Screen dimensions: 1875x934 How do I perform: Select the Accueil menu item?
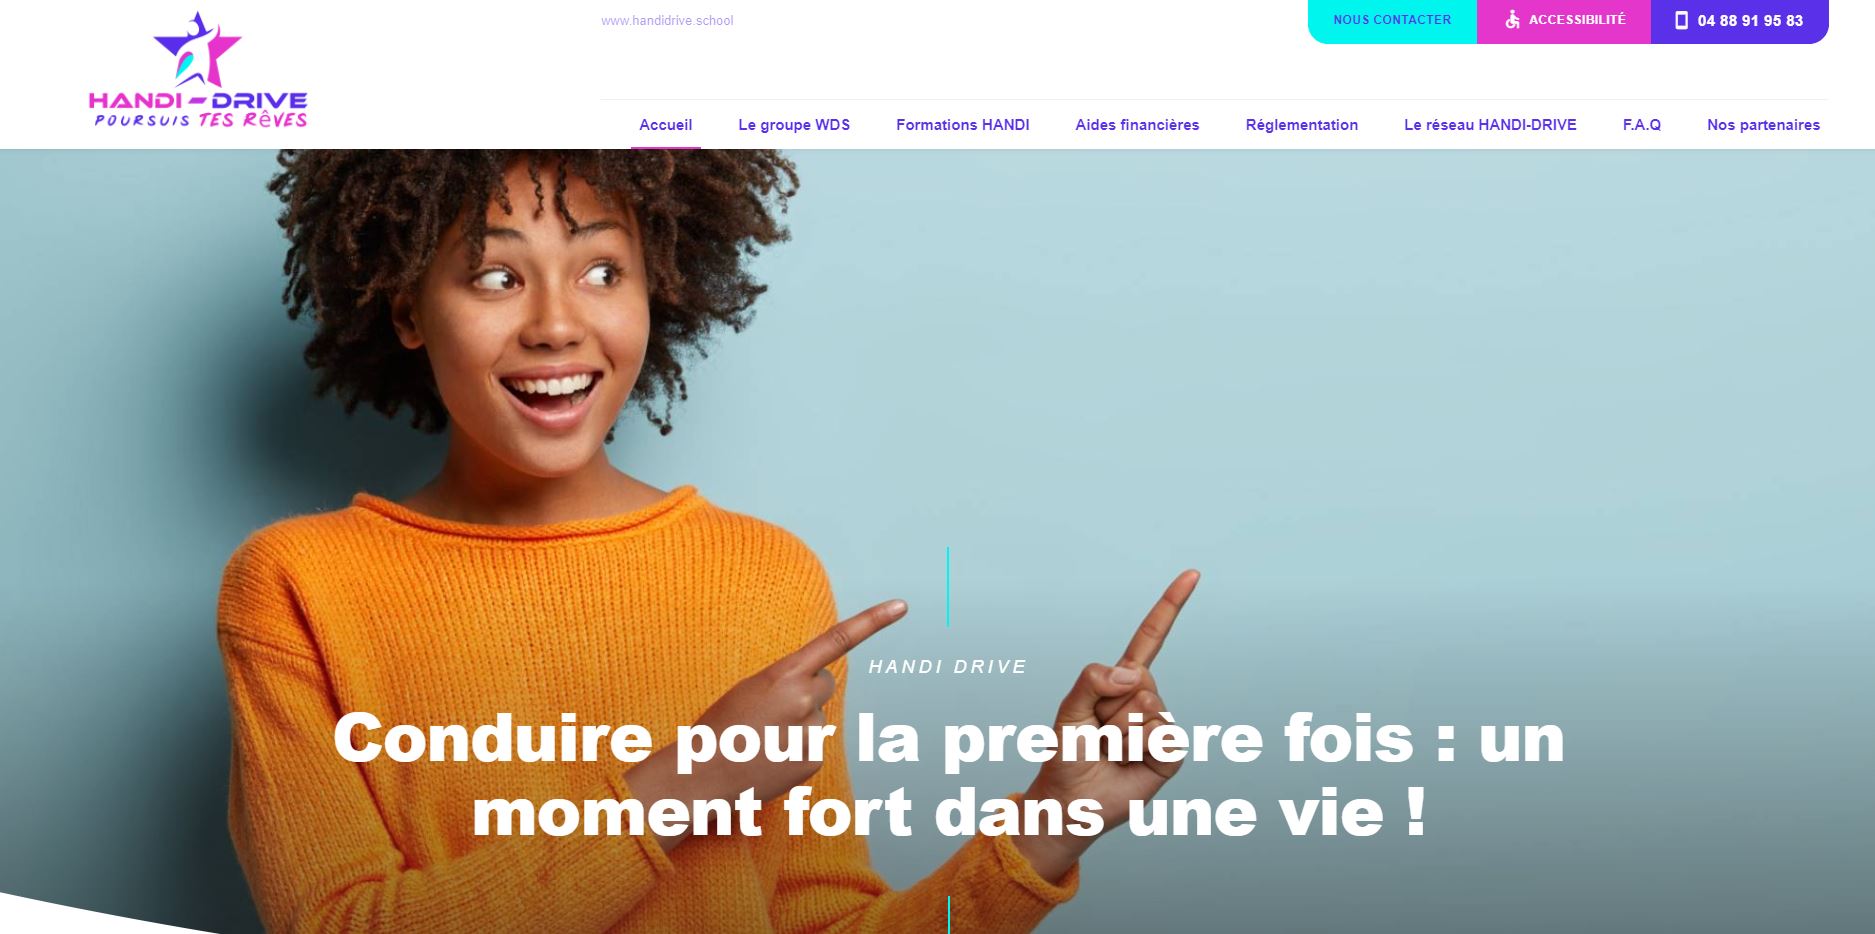pyautogui.click(x=665, y=125)
